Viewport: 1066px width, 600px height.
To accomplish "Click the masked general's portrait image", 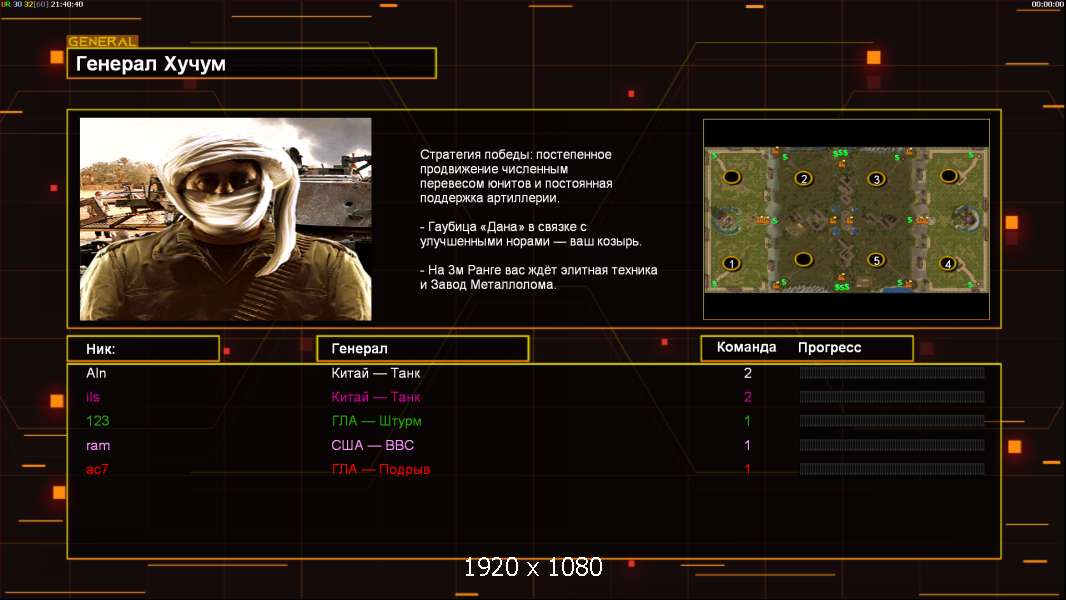I will (226, 219).
